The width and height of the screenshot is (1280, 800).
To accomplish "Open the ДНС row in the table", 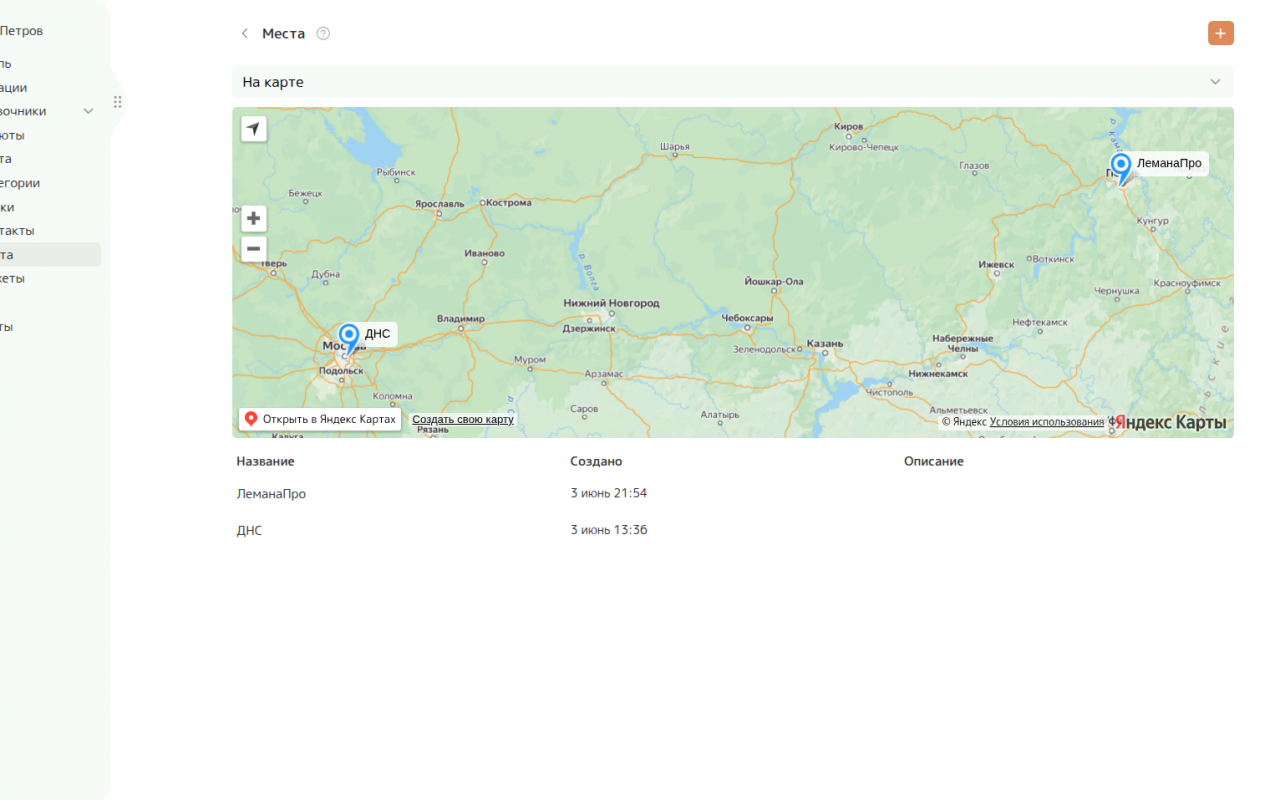I will coord(733,530).
